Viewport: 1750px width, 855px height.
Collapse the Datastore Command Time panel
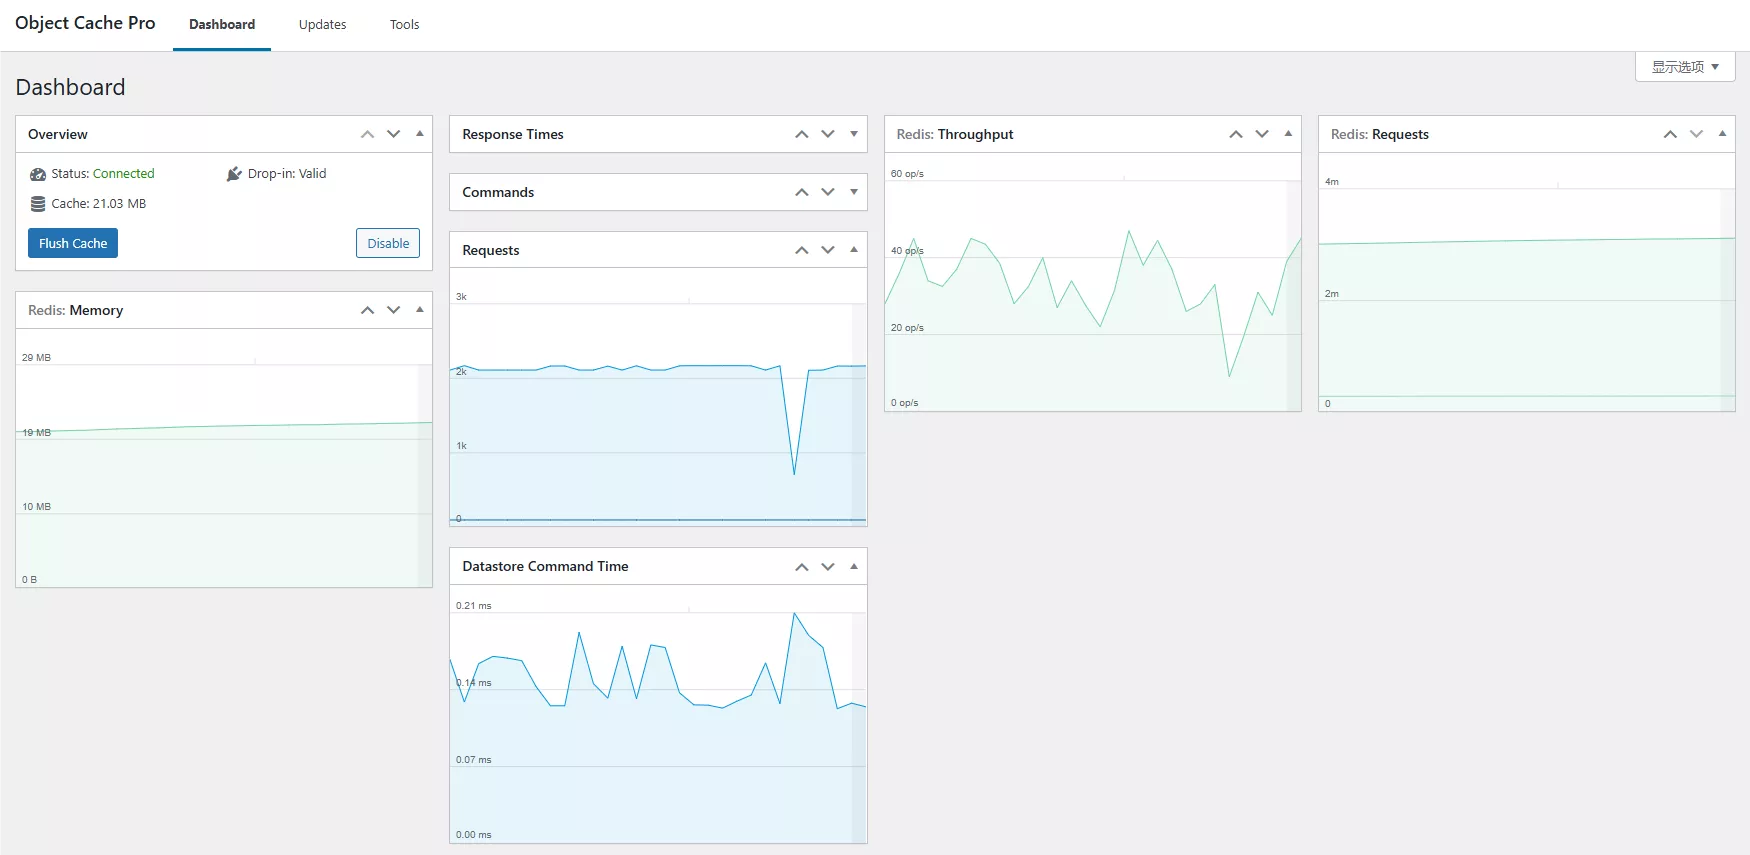pos(854,567)
